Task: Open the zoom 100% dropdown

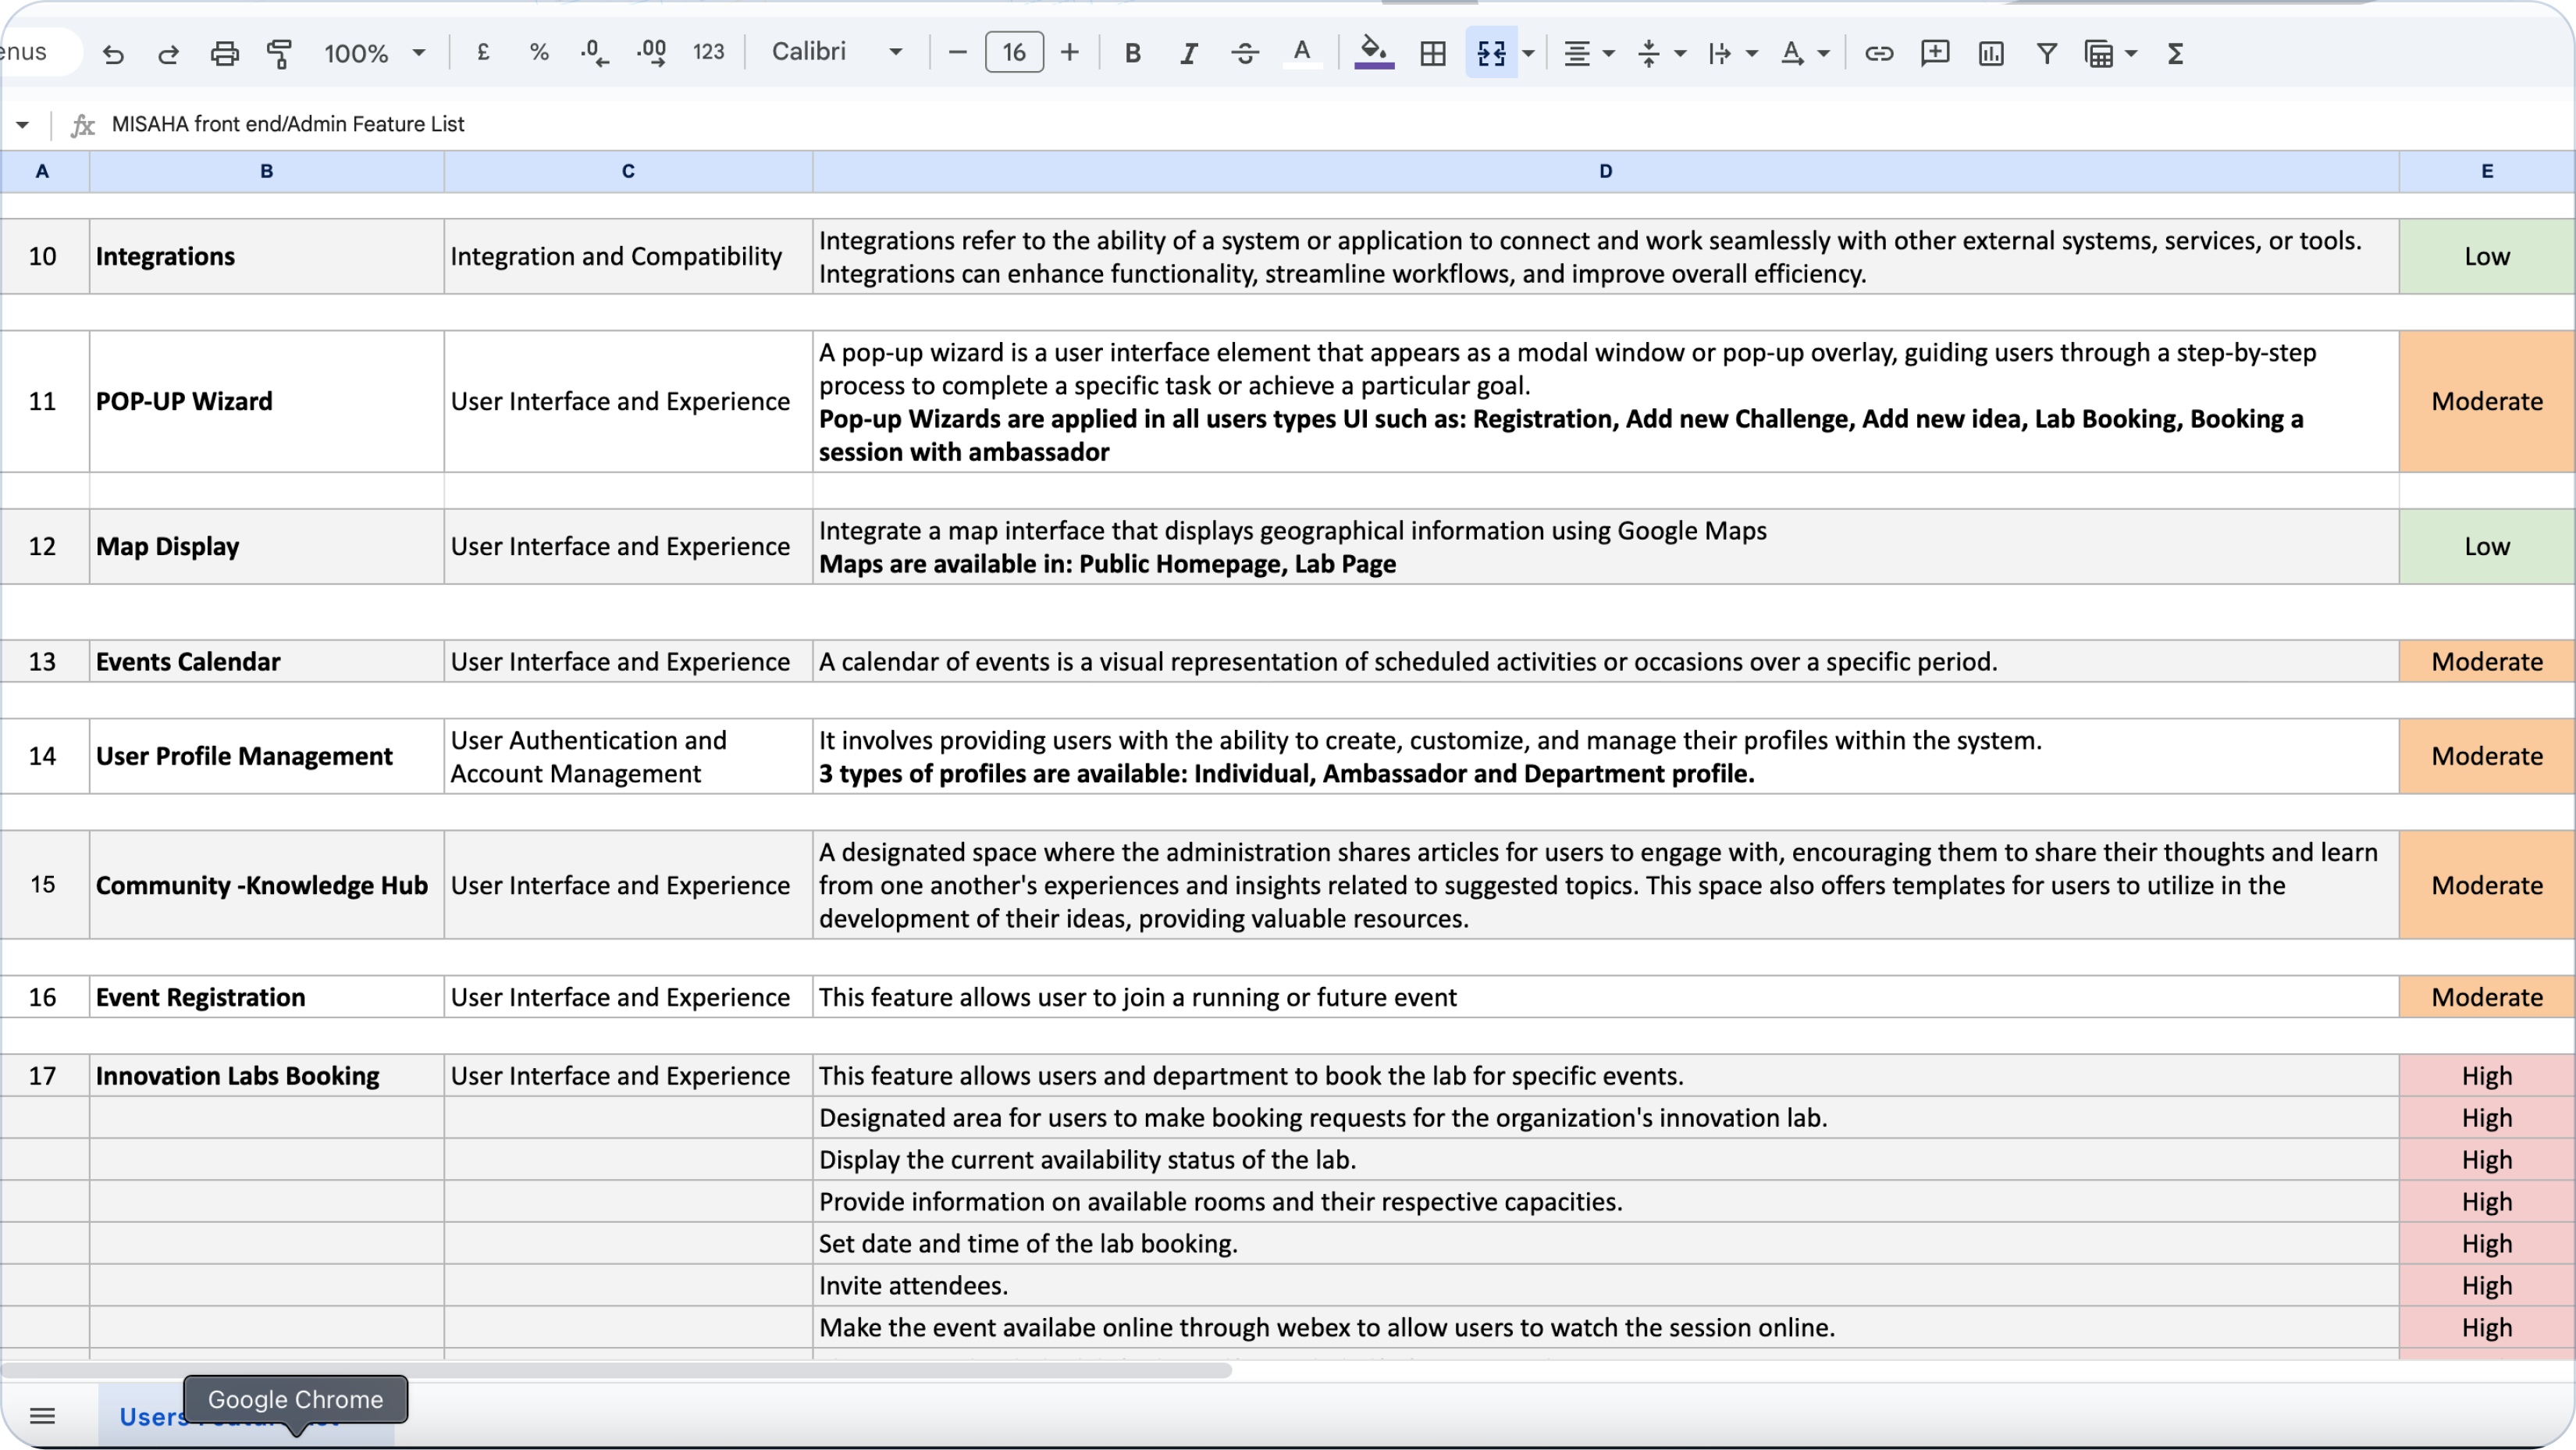Action: pos(375,53)
